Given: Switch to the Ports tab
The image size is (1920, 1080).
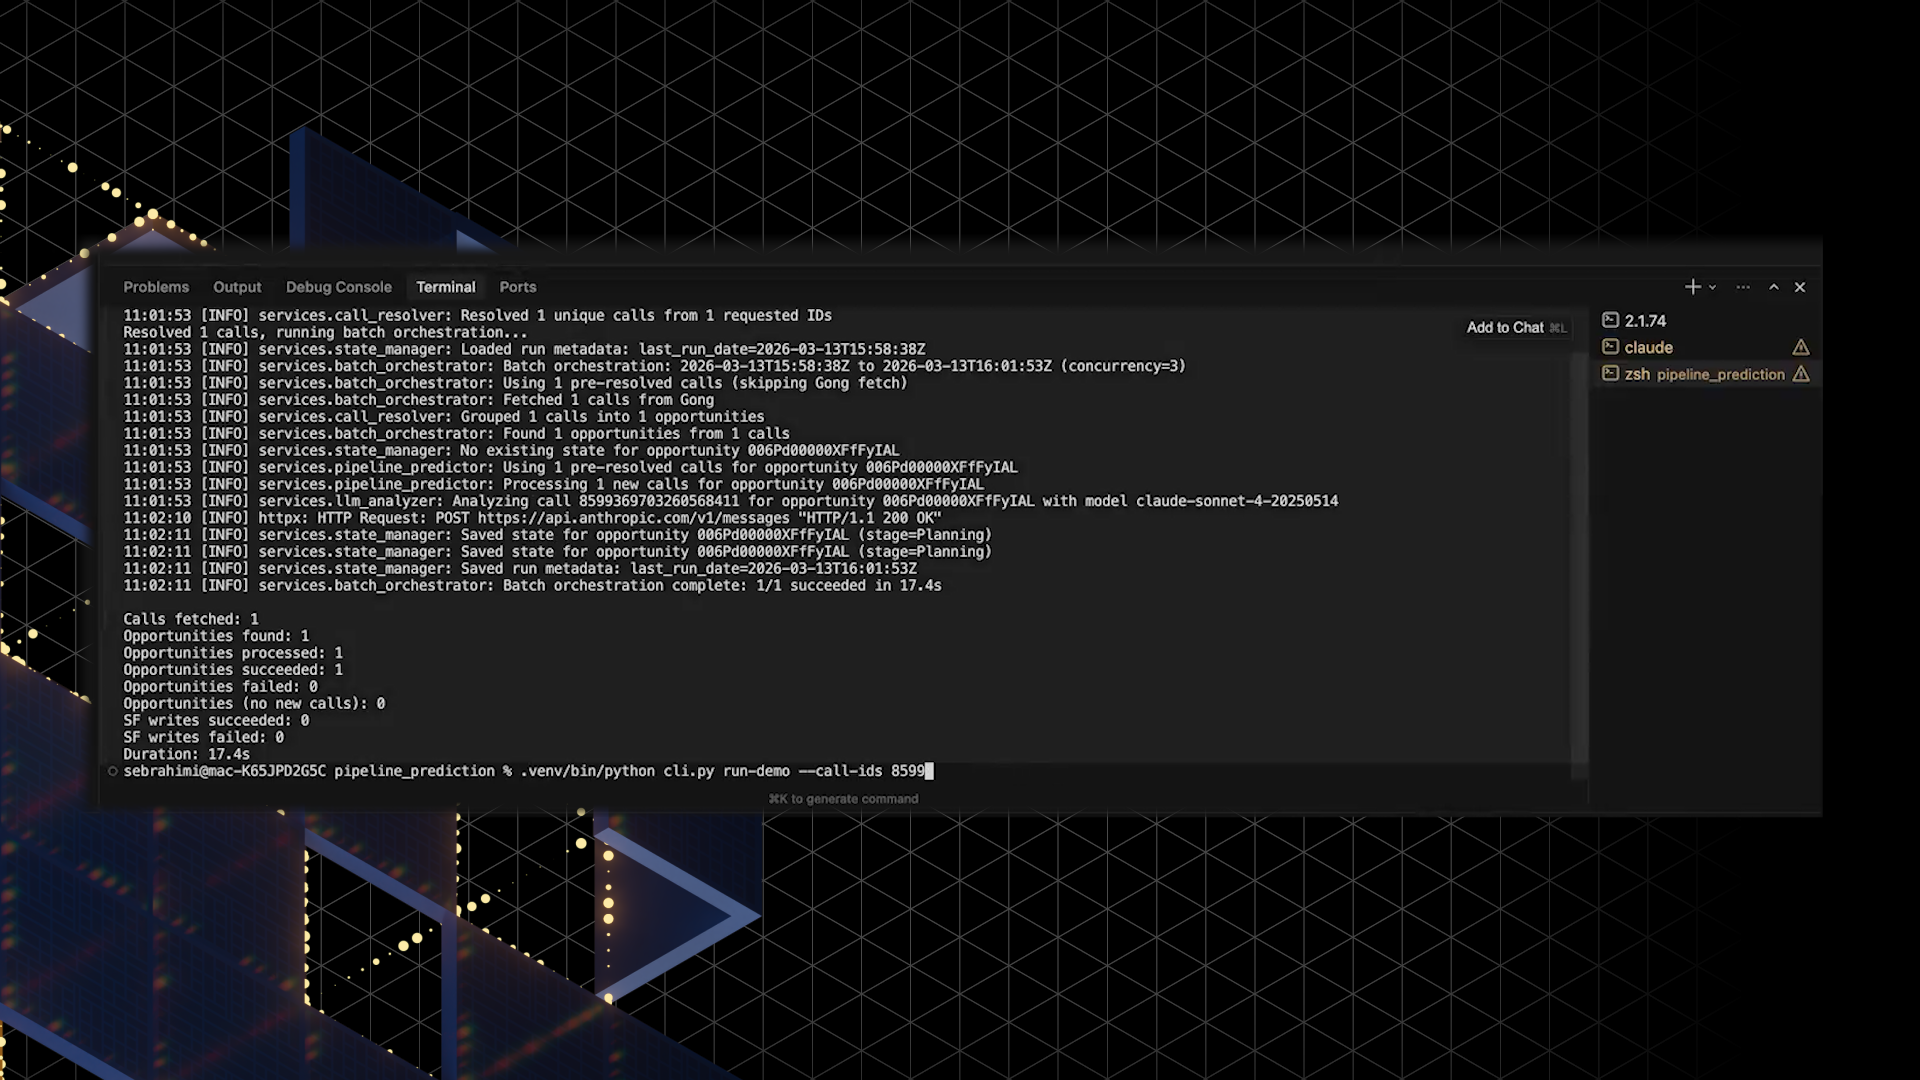Looking at the screenshot, I should [518, 287].
